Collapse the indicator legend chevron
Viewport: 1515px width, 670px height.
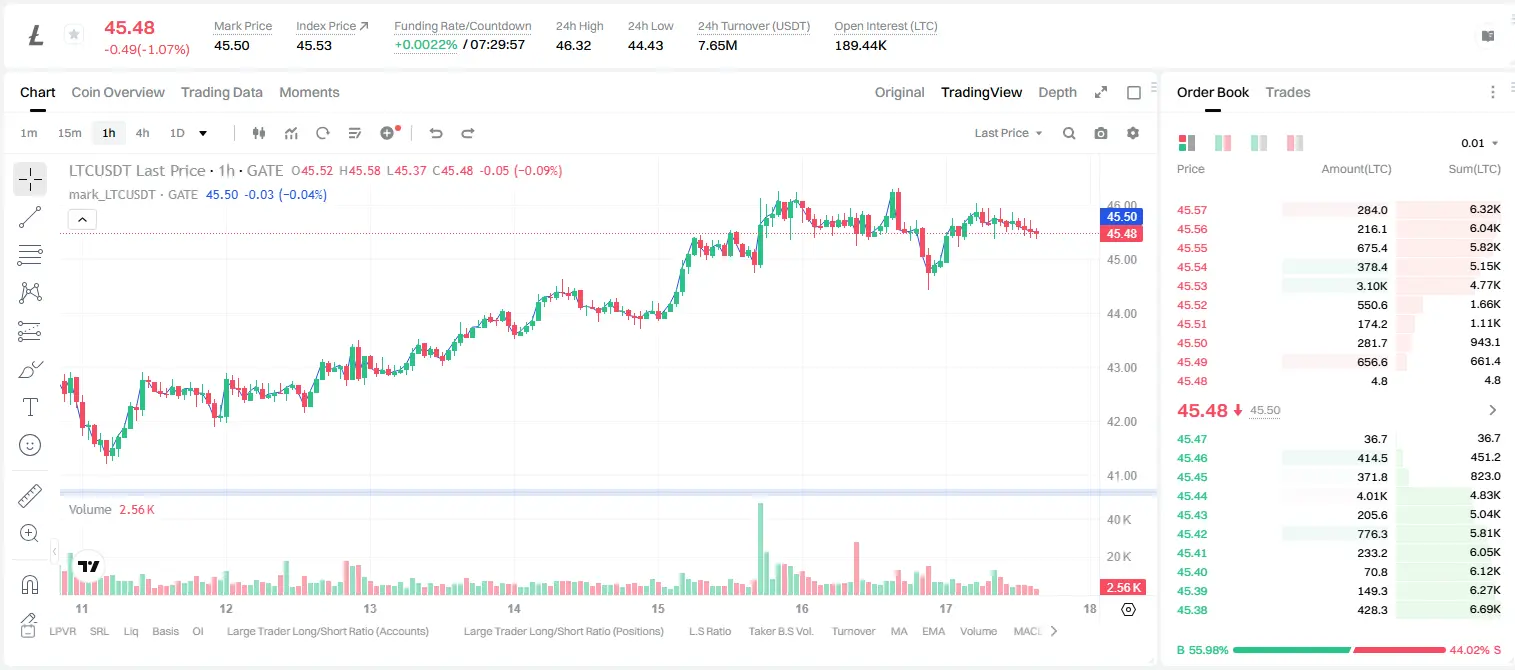[x=82, y=219]
